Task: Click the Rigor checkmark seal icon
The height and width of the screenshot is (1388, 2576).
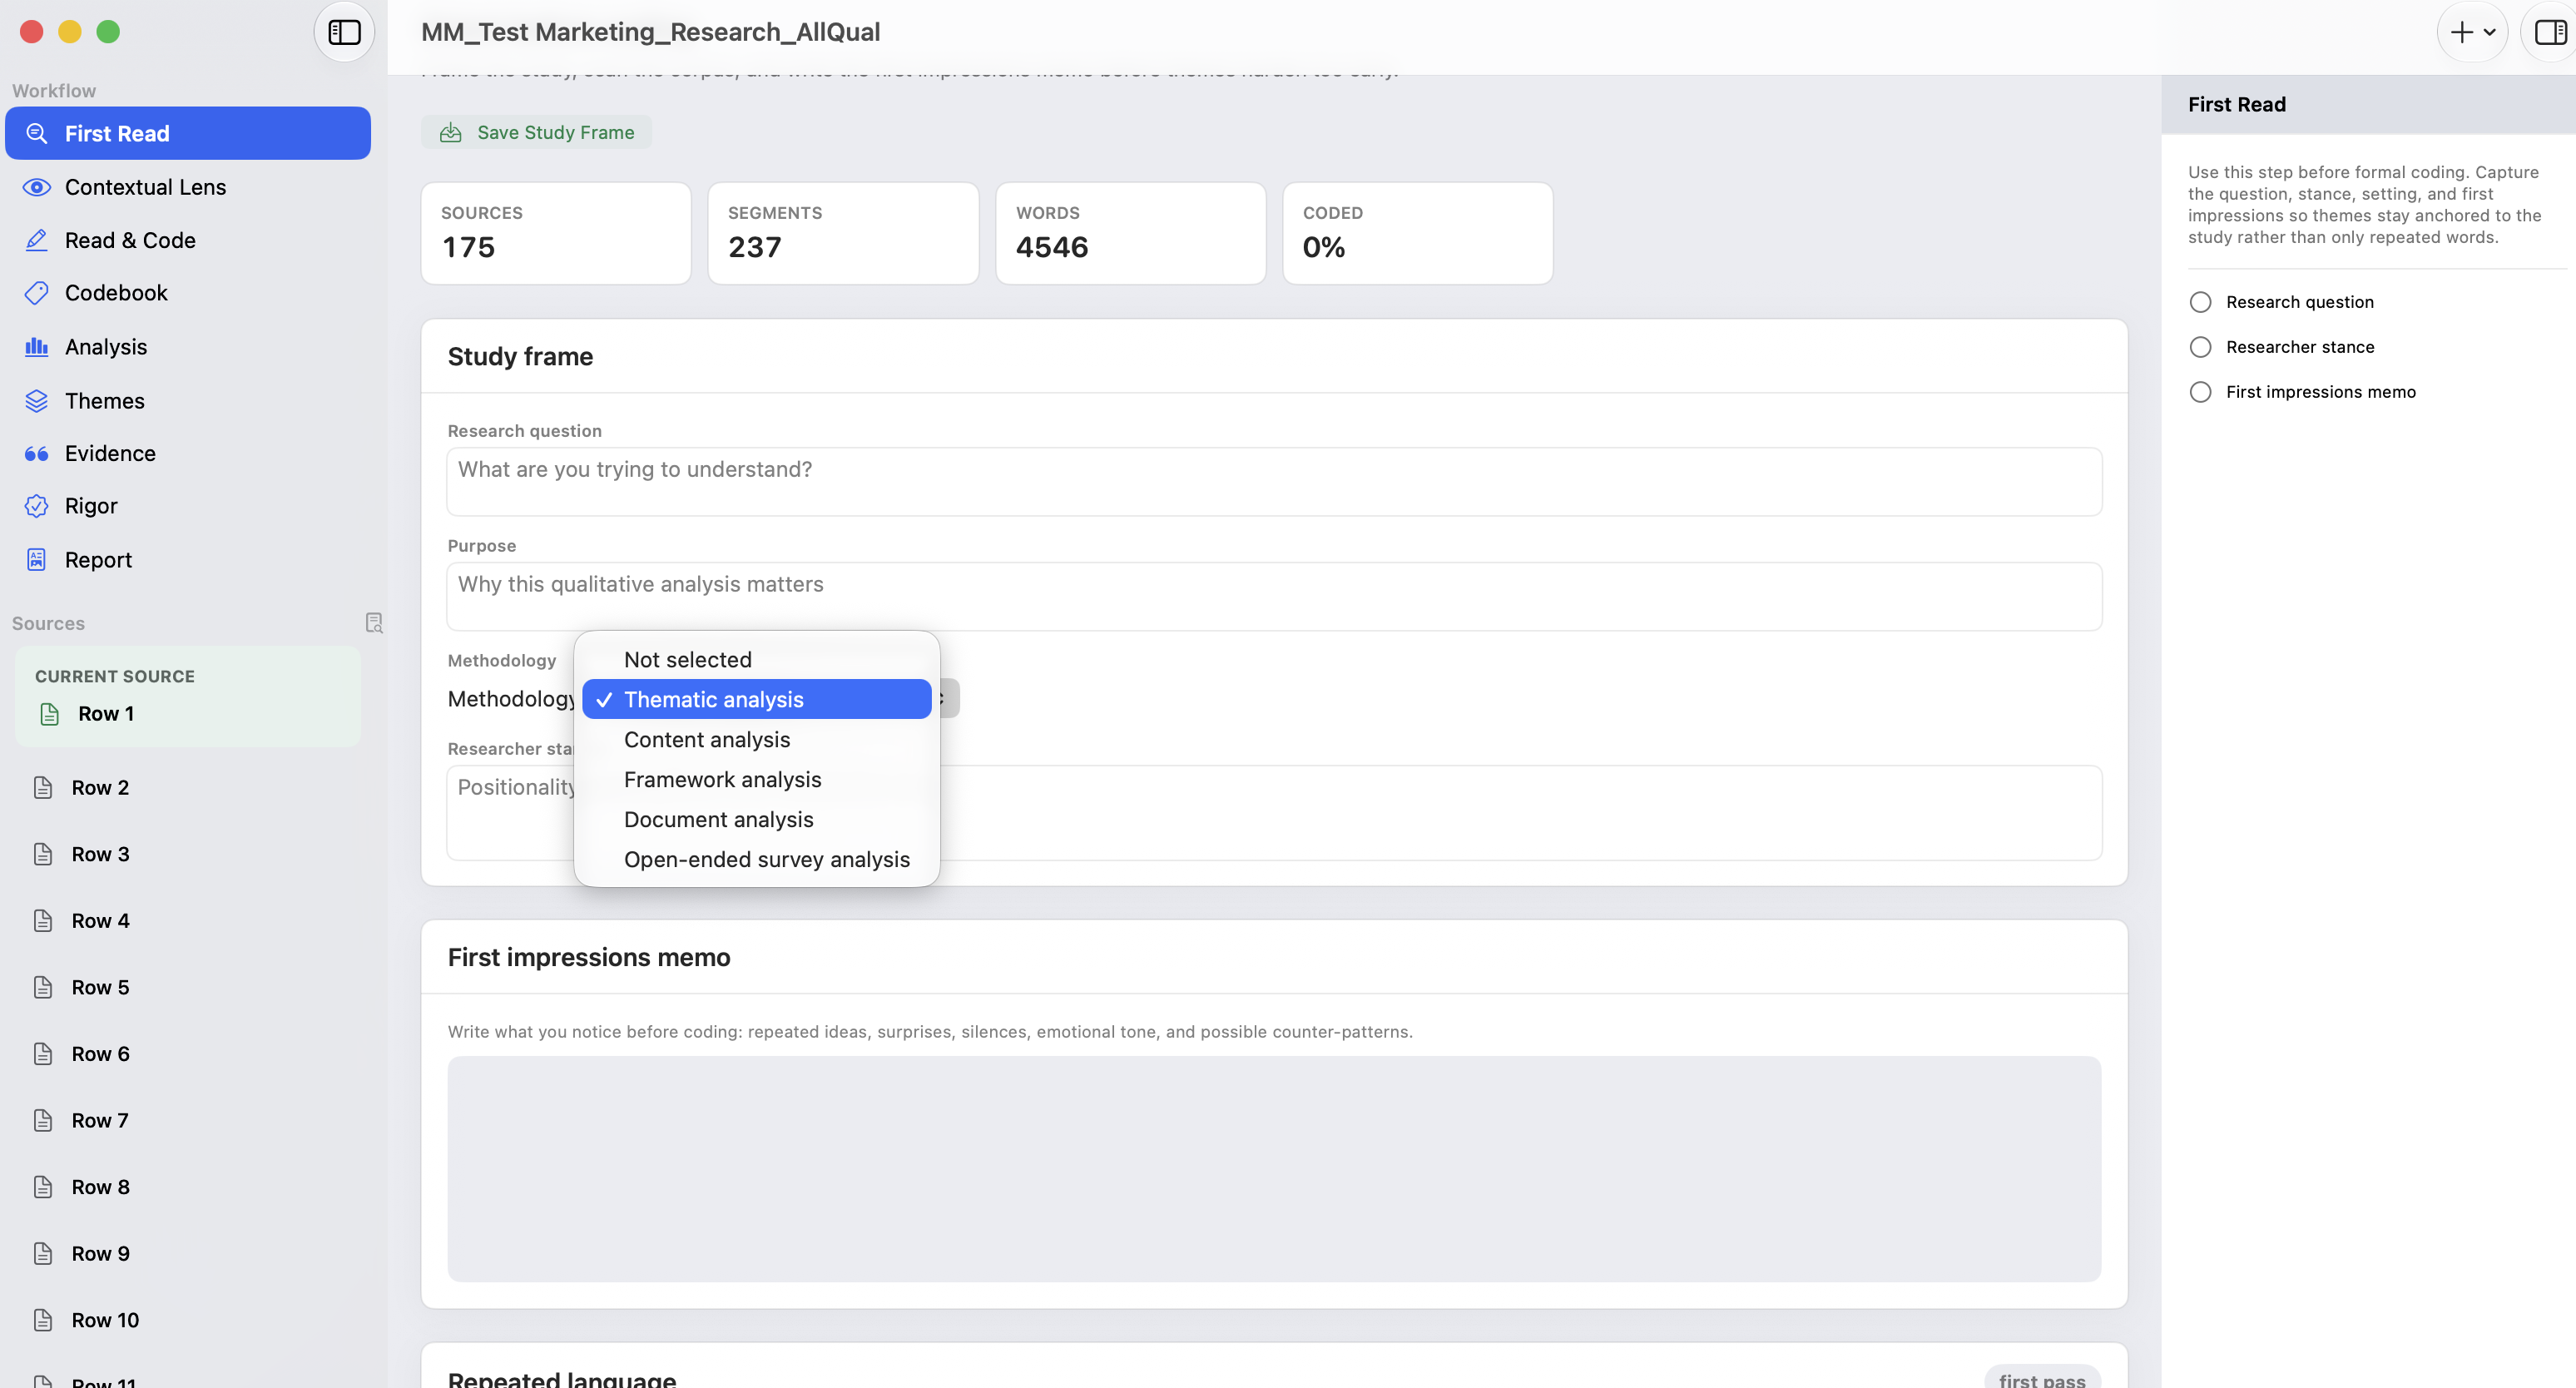Action: click(37, 506)
